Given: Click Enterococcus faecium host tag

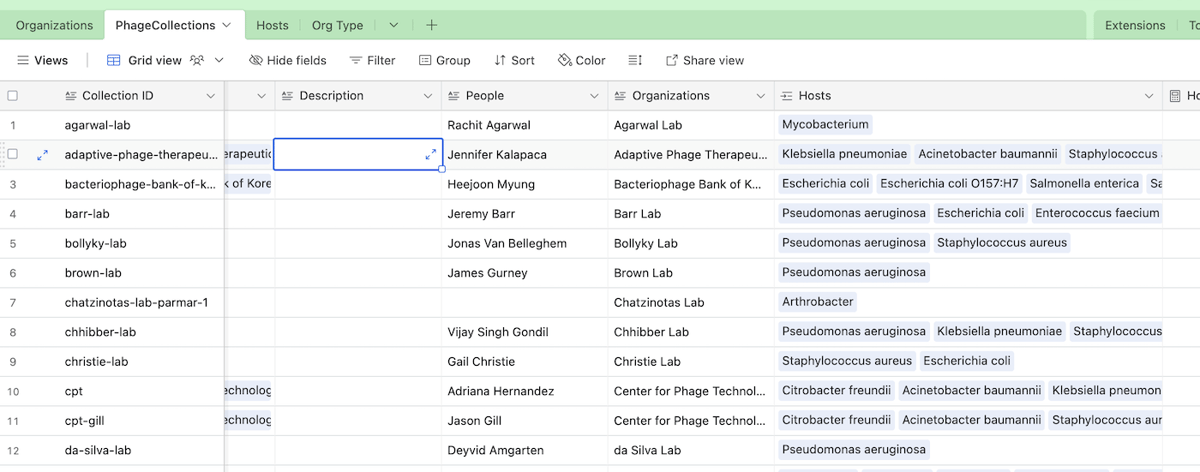Looking at the screenshot, I should pyautogui.click(x=1097, y=213).
